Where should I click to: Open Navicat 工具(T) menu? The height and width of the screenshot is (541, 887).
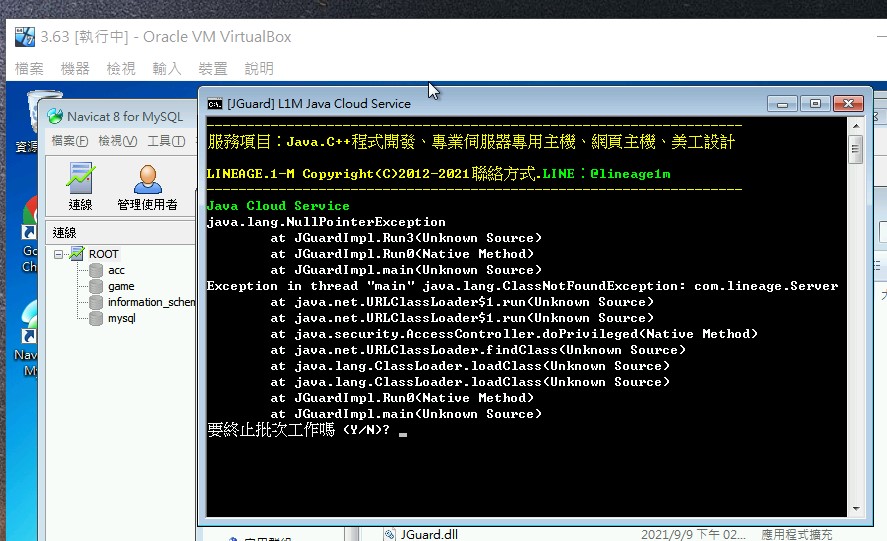(x=166, y=141)
